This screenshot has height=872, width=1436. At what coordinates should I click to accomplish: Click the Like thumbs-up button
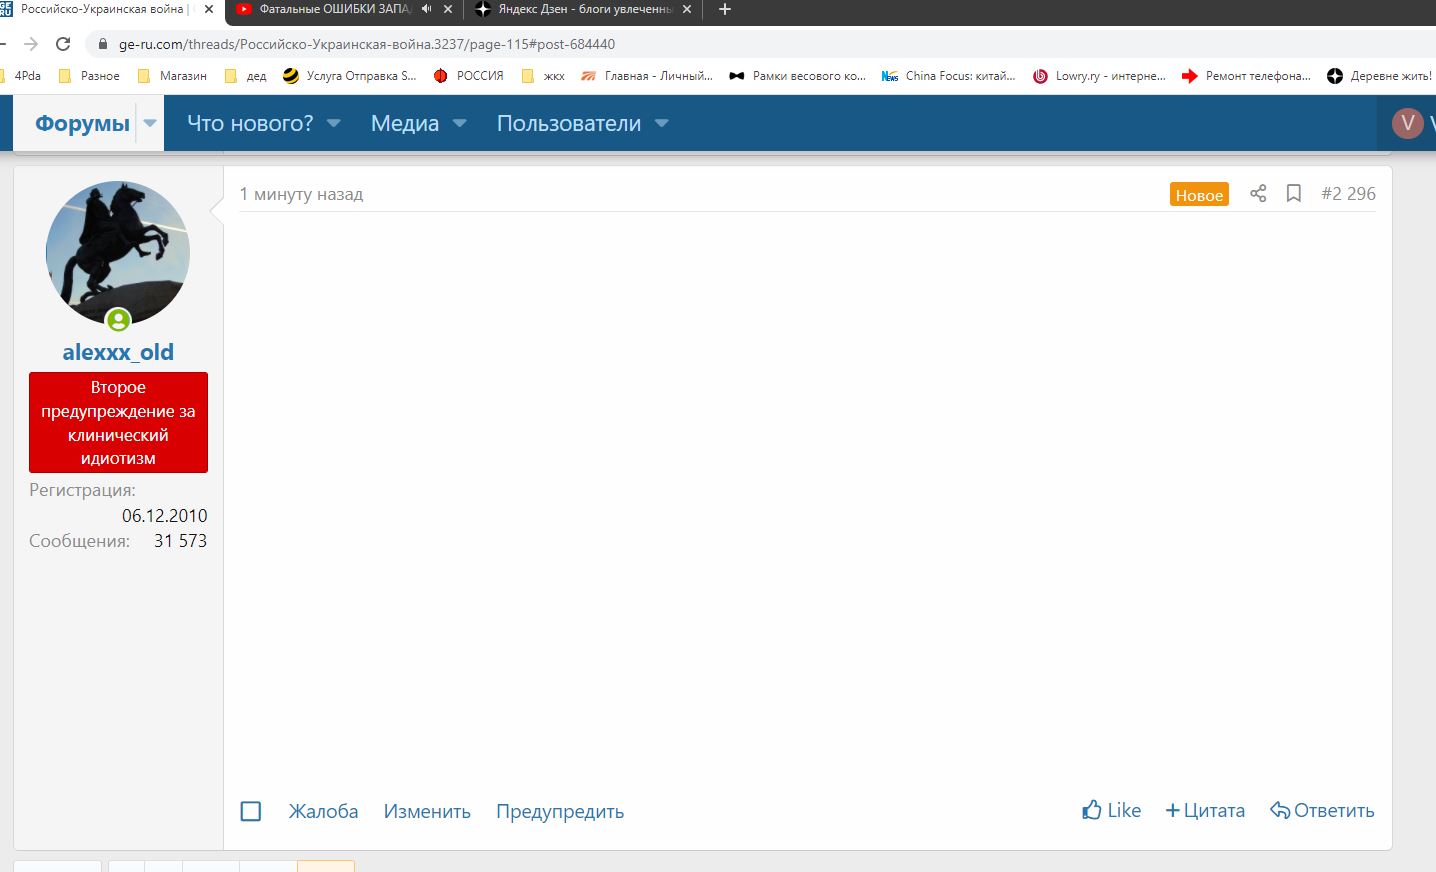(x=1111, y=810)
